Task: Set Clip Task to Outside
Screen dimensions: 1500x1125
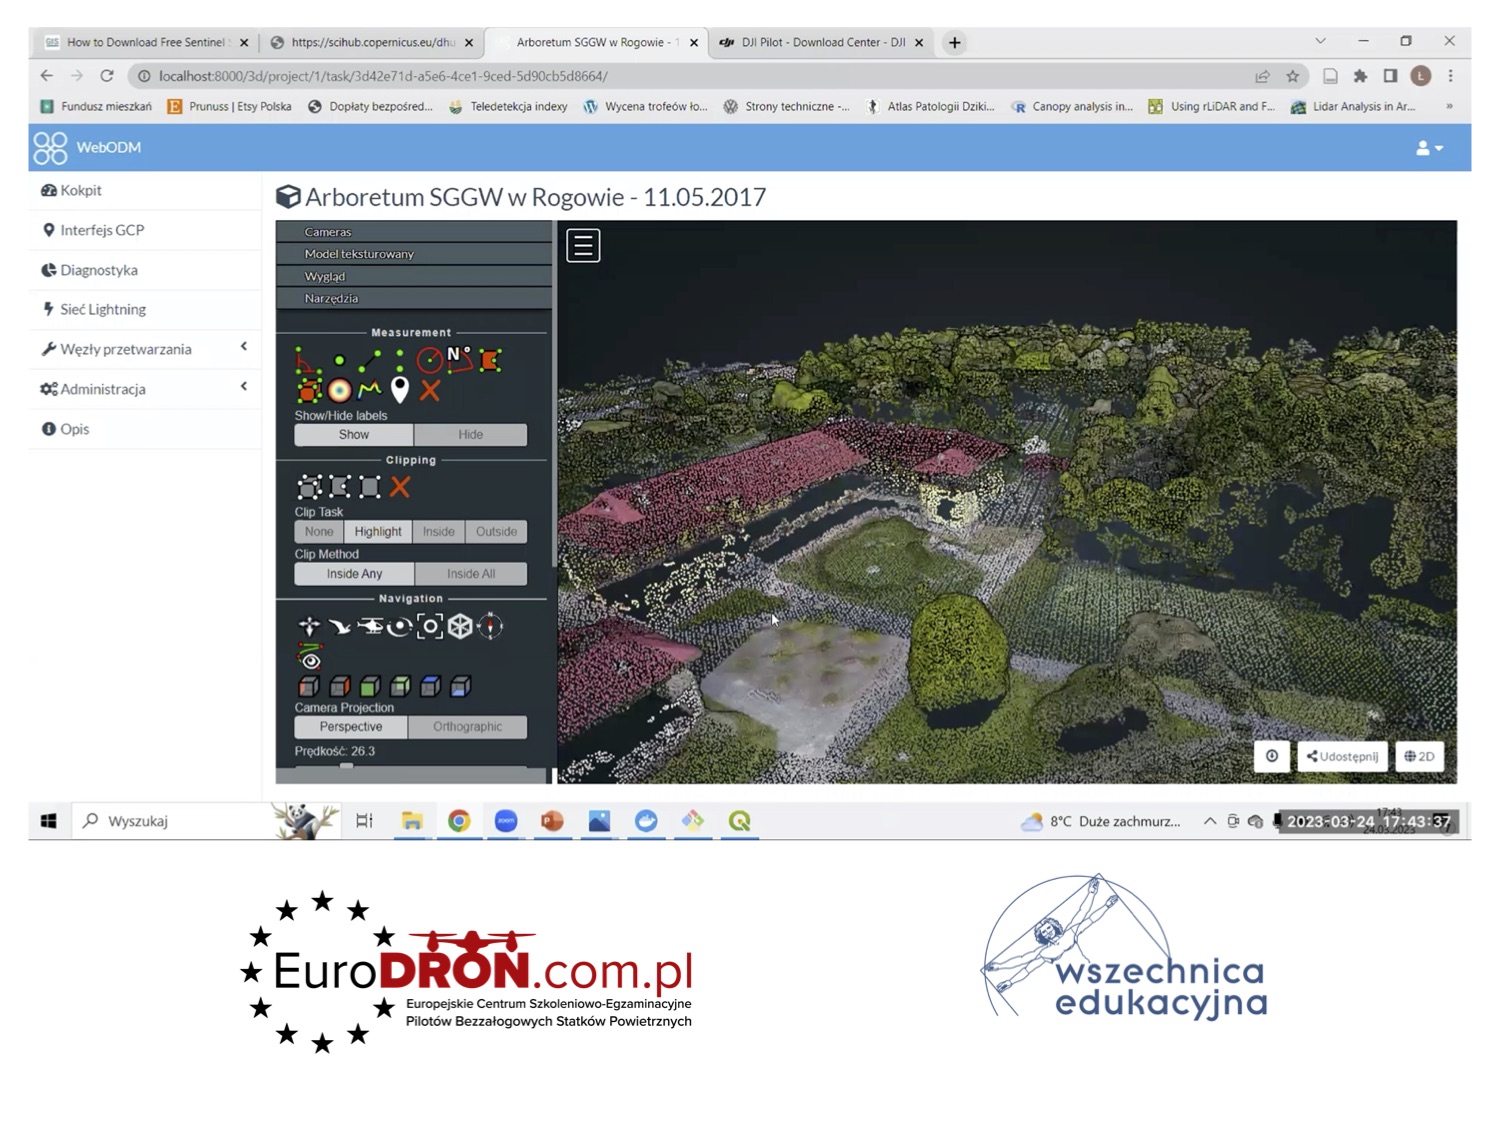Action: [496, 532]
